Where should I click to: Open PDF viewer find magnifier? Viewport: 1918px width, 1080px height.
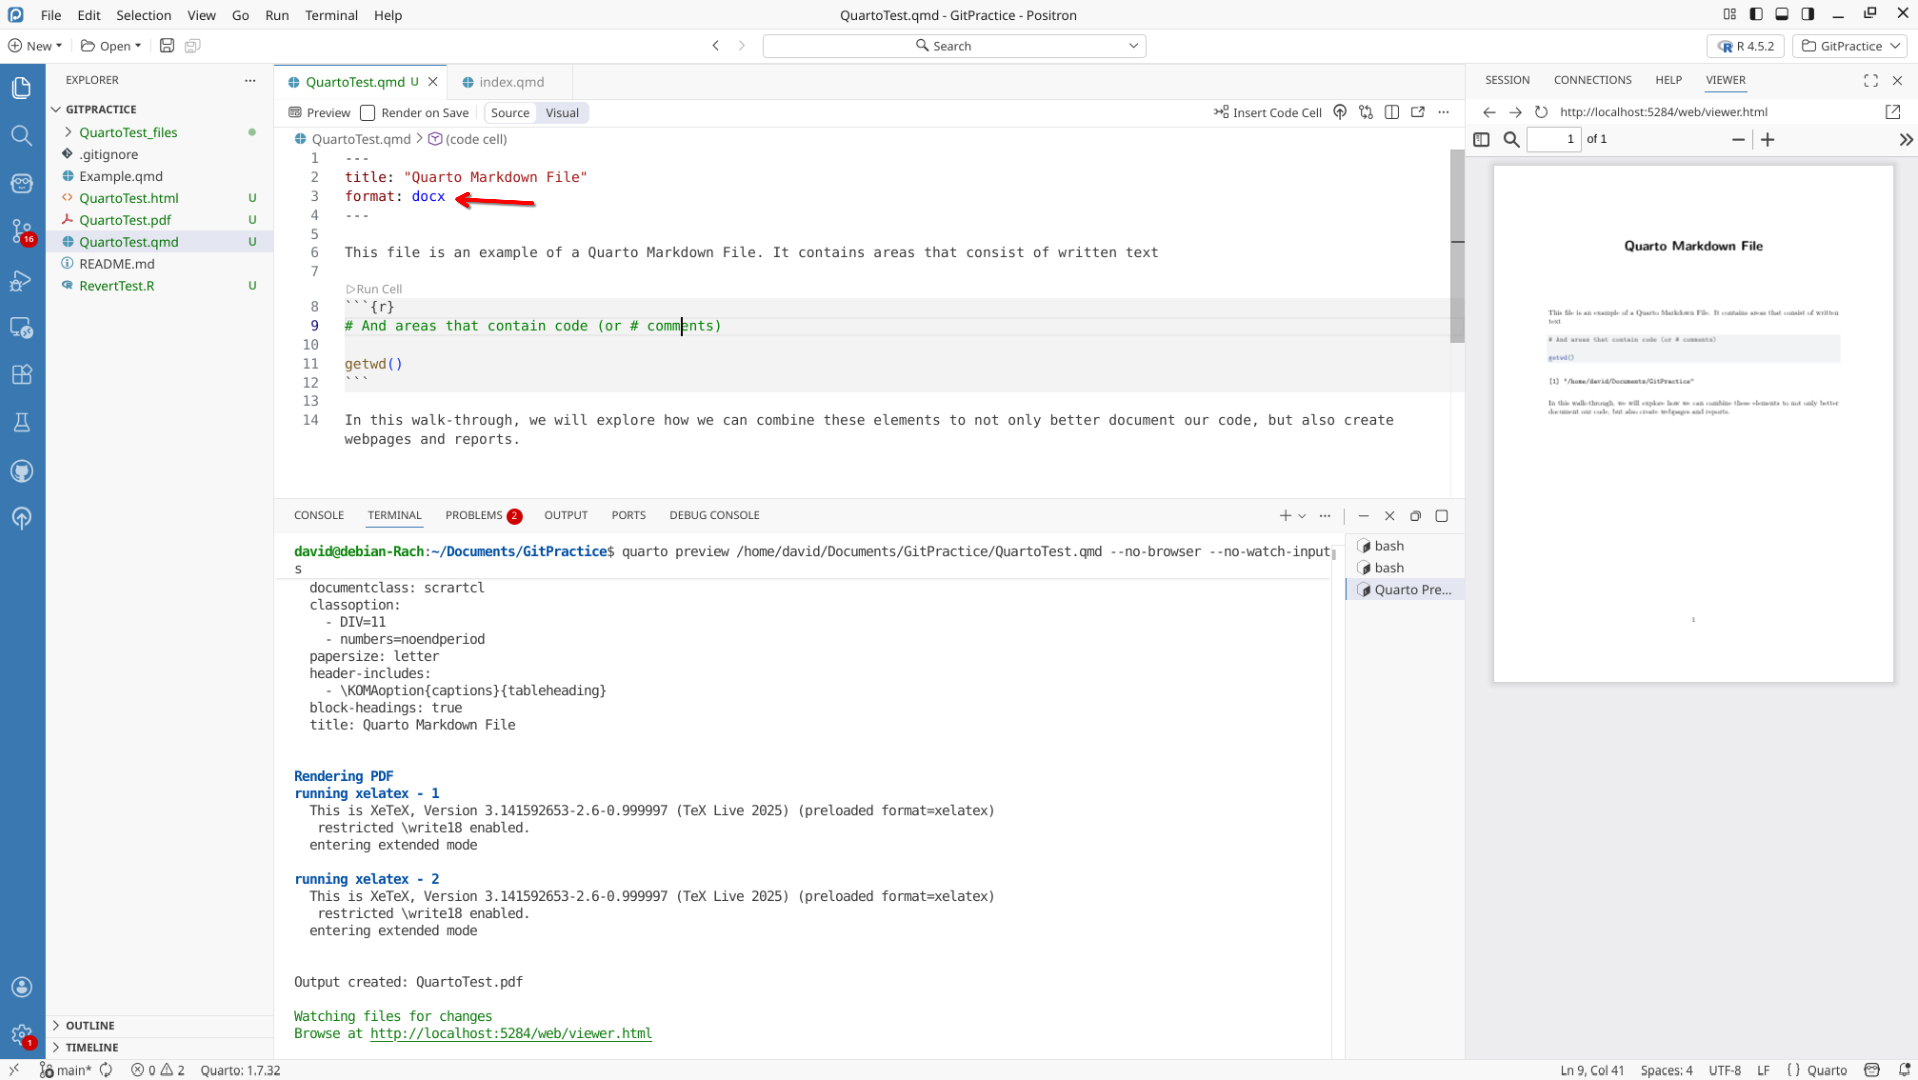tap(1512, 140)
